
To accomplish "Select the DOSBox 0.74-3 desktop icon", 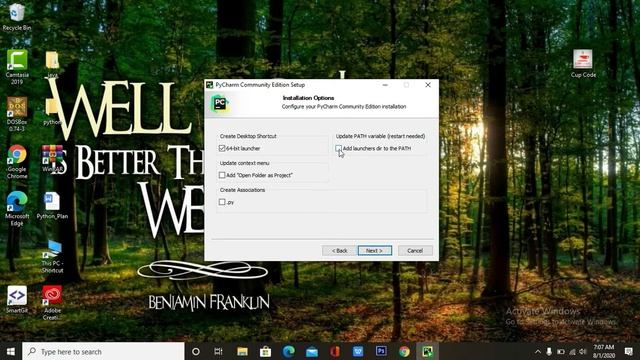I will click(17, 114).
